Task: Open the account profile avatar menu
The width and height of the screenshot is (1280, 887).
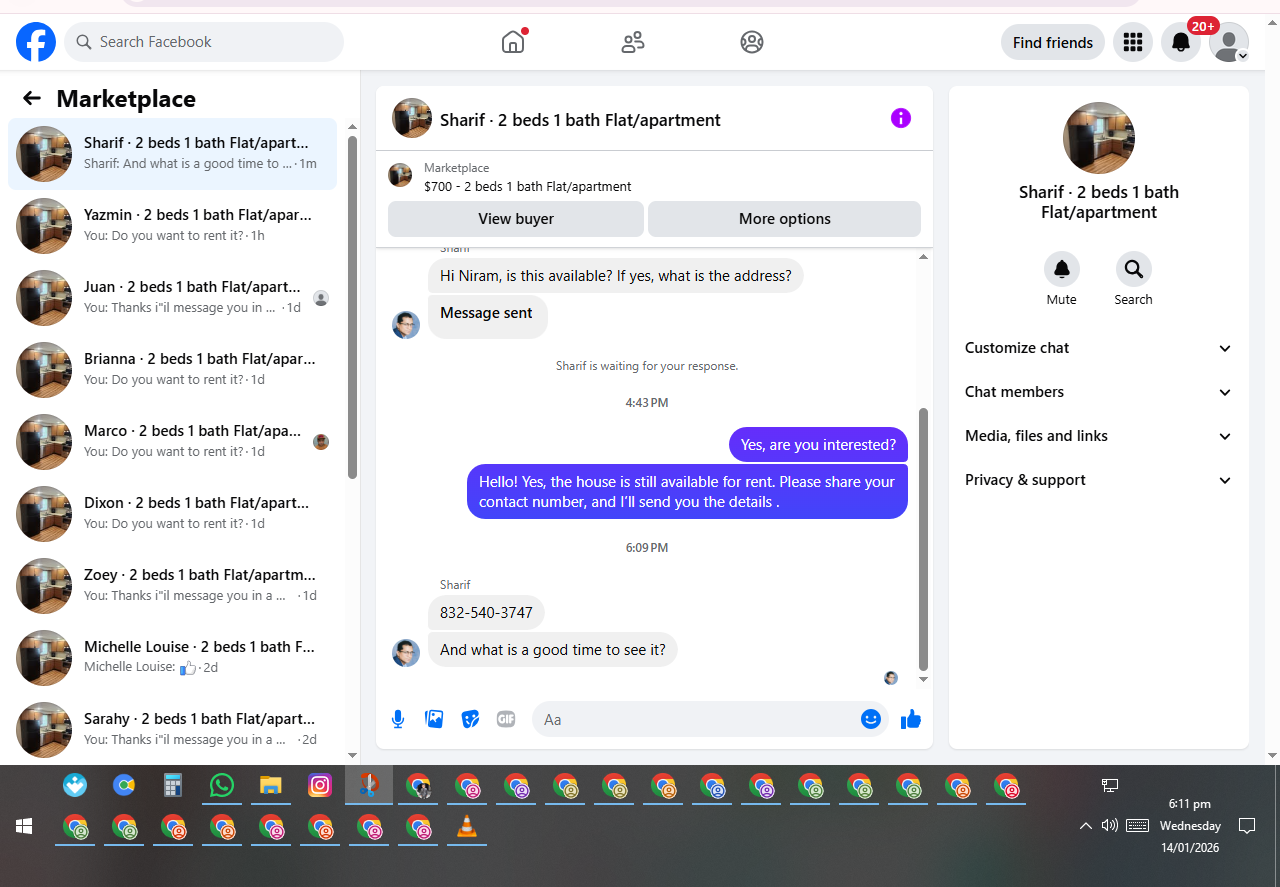Action: (1229, 42)
